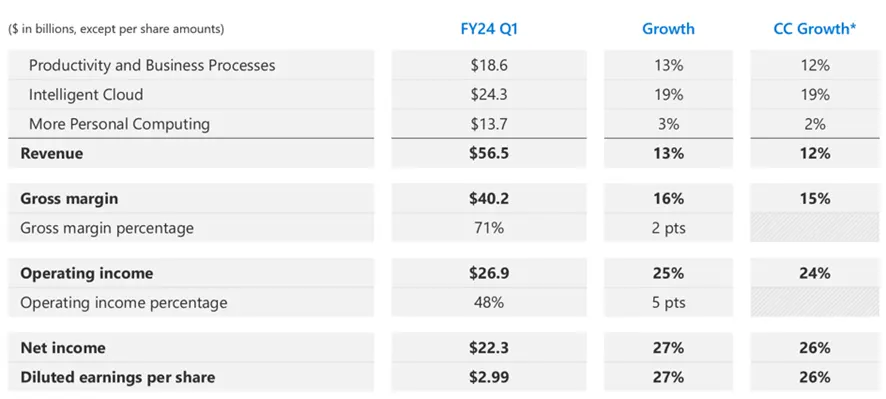886x399 pixels.
Task: Select the Gross margin row label
Action: click(70, 199)
